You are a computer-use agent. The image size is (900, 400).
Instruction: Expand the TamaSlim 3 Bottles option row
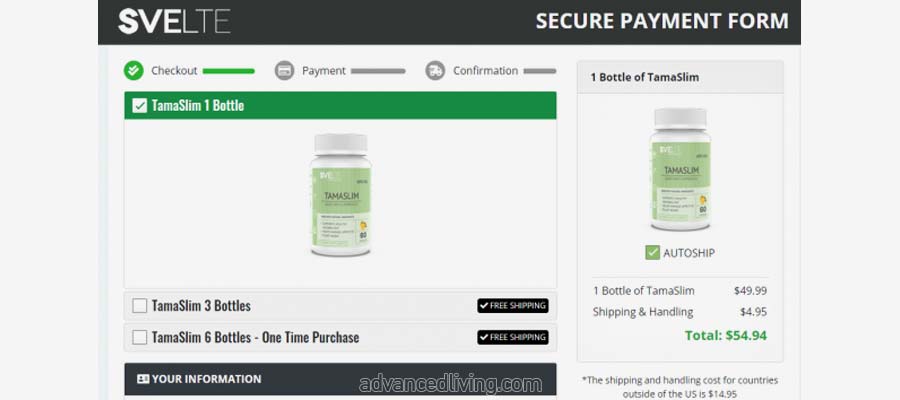point(340,306)
